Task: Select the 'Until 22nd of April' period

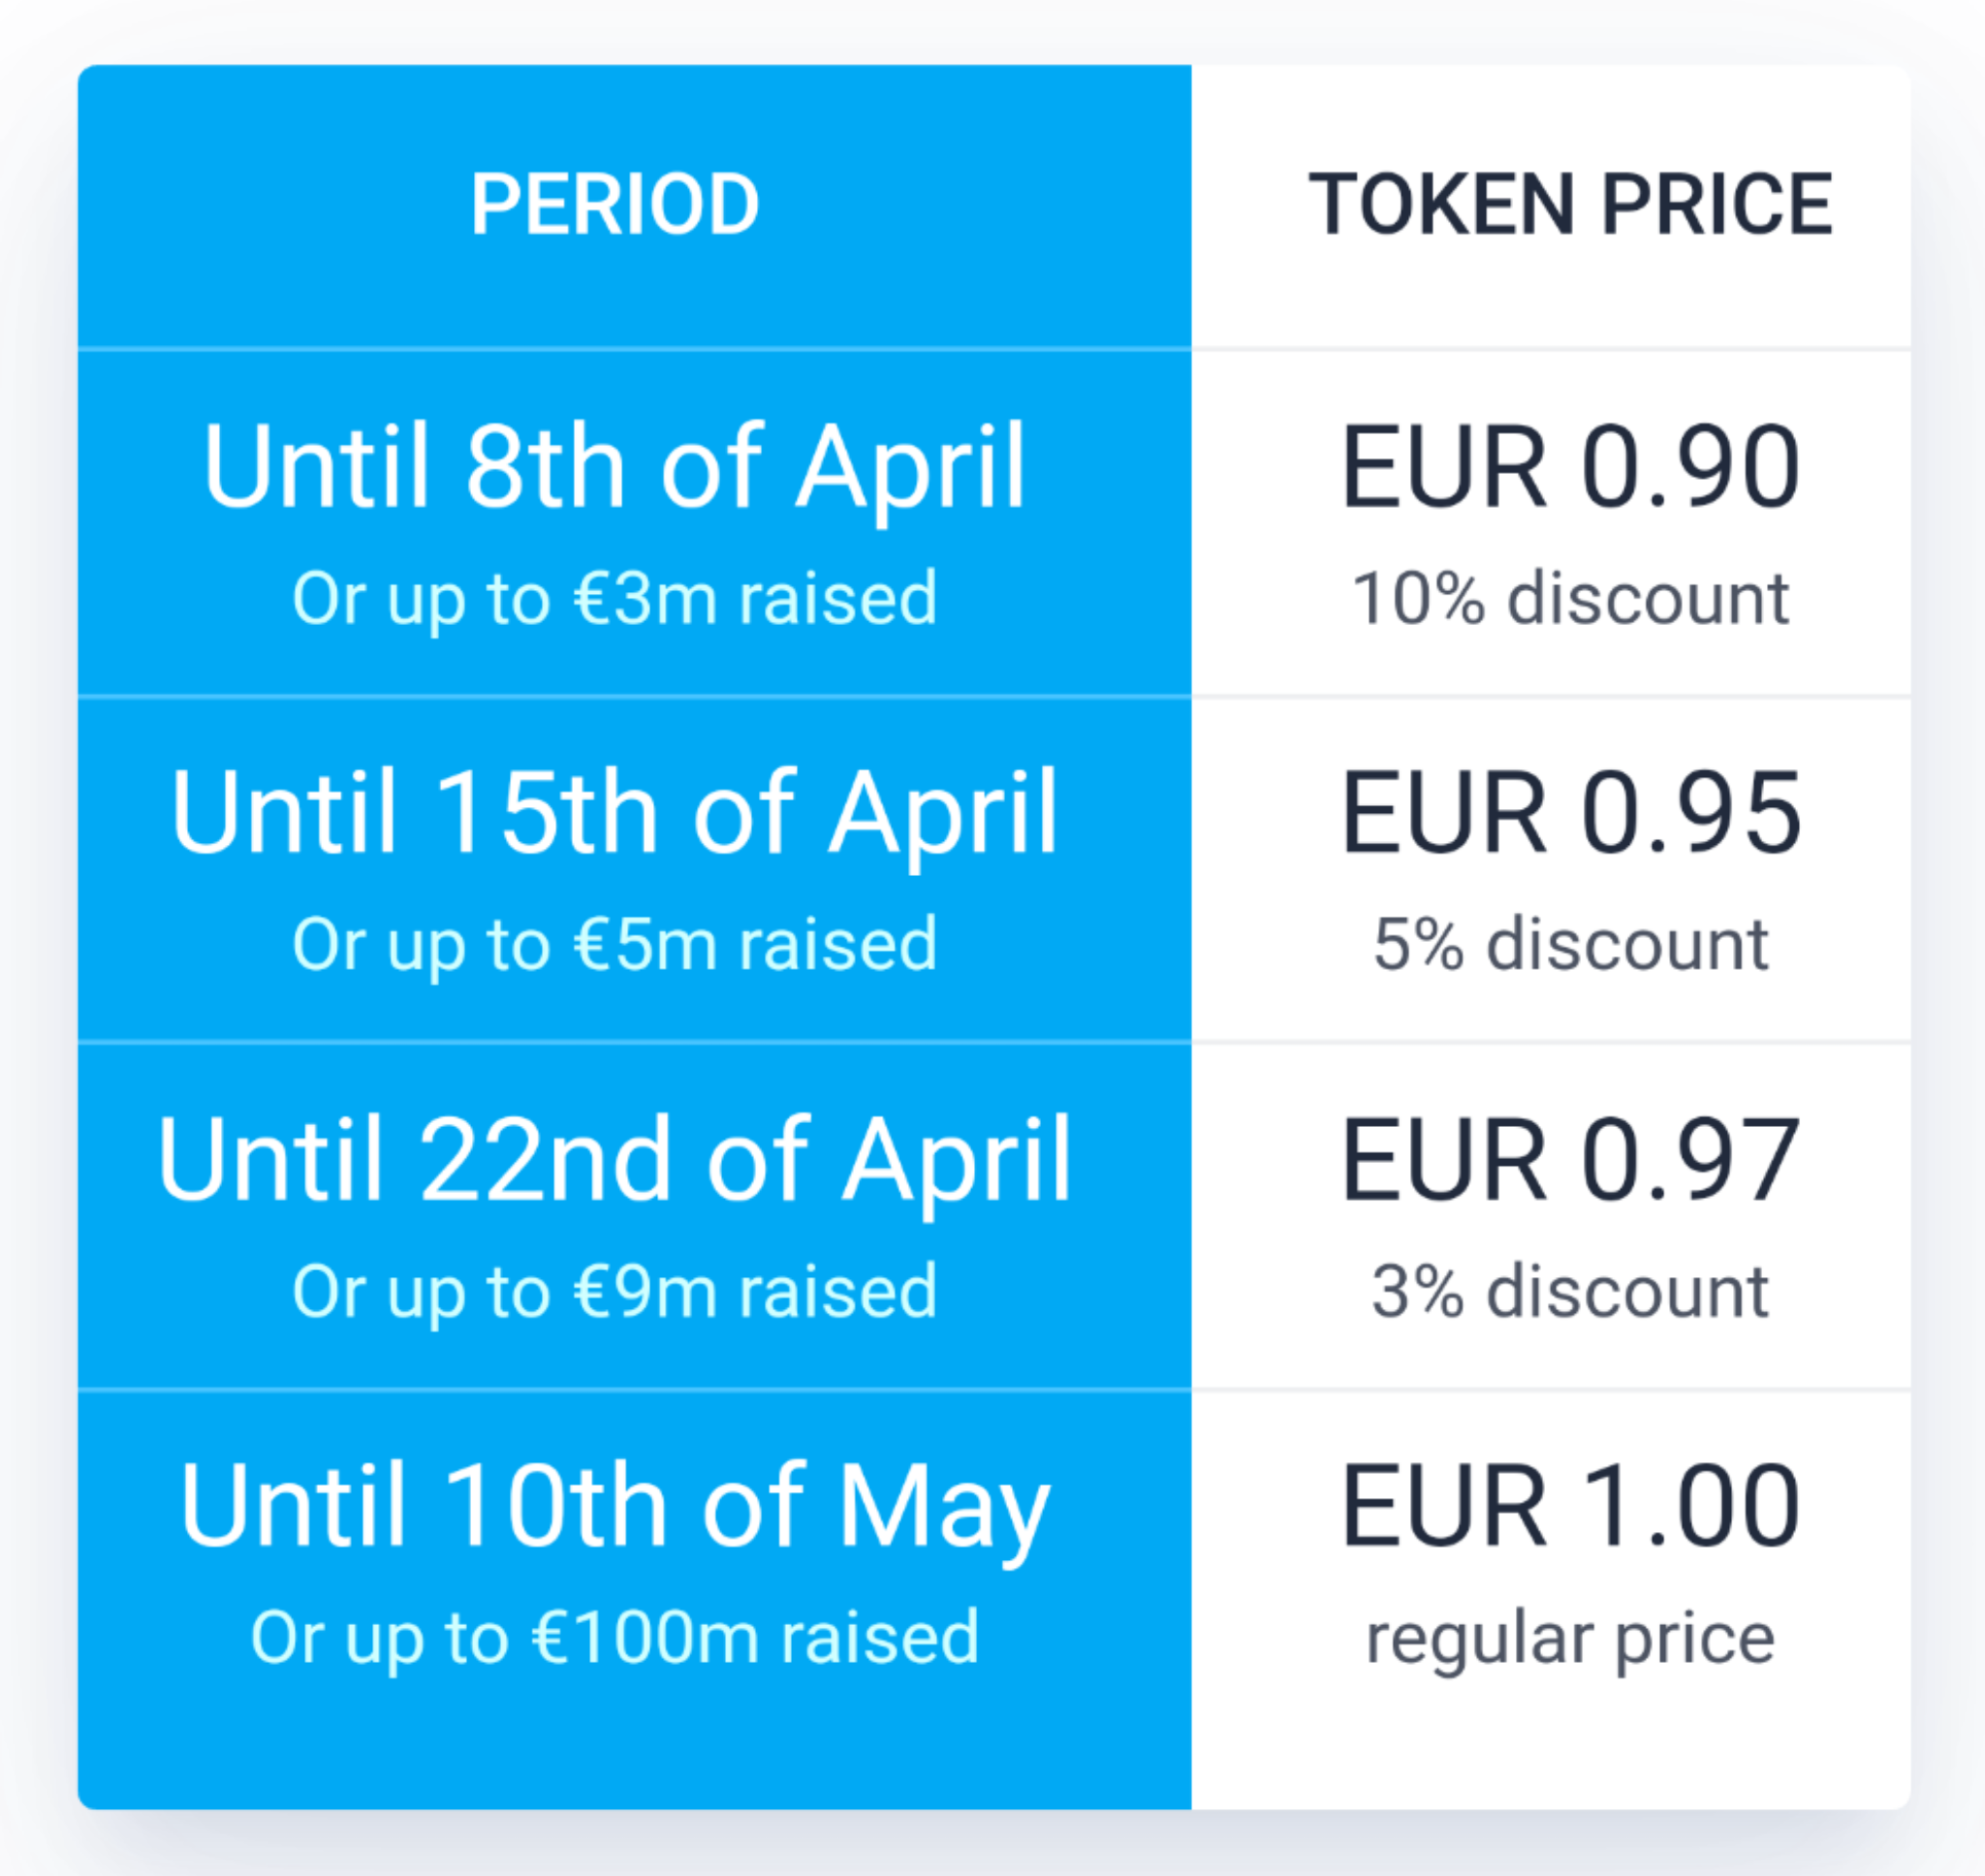Action: click(x=614, y=1160)
